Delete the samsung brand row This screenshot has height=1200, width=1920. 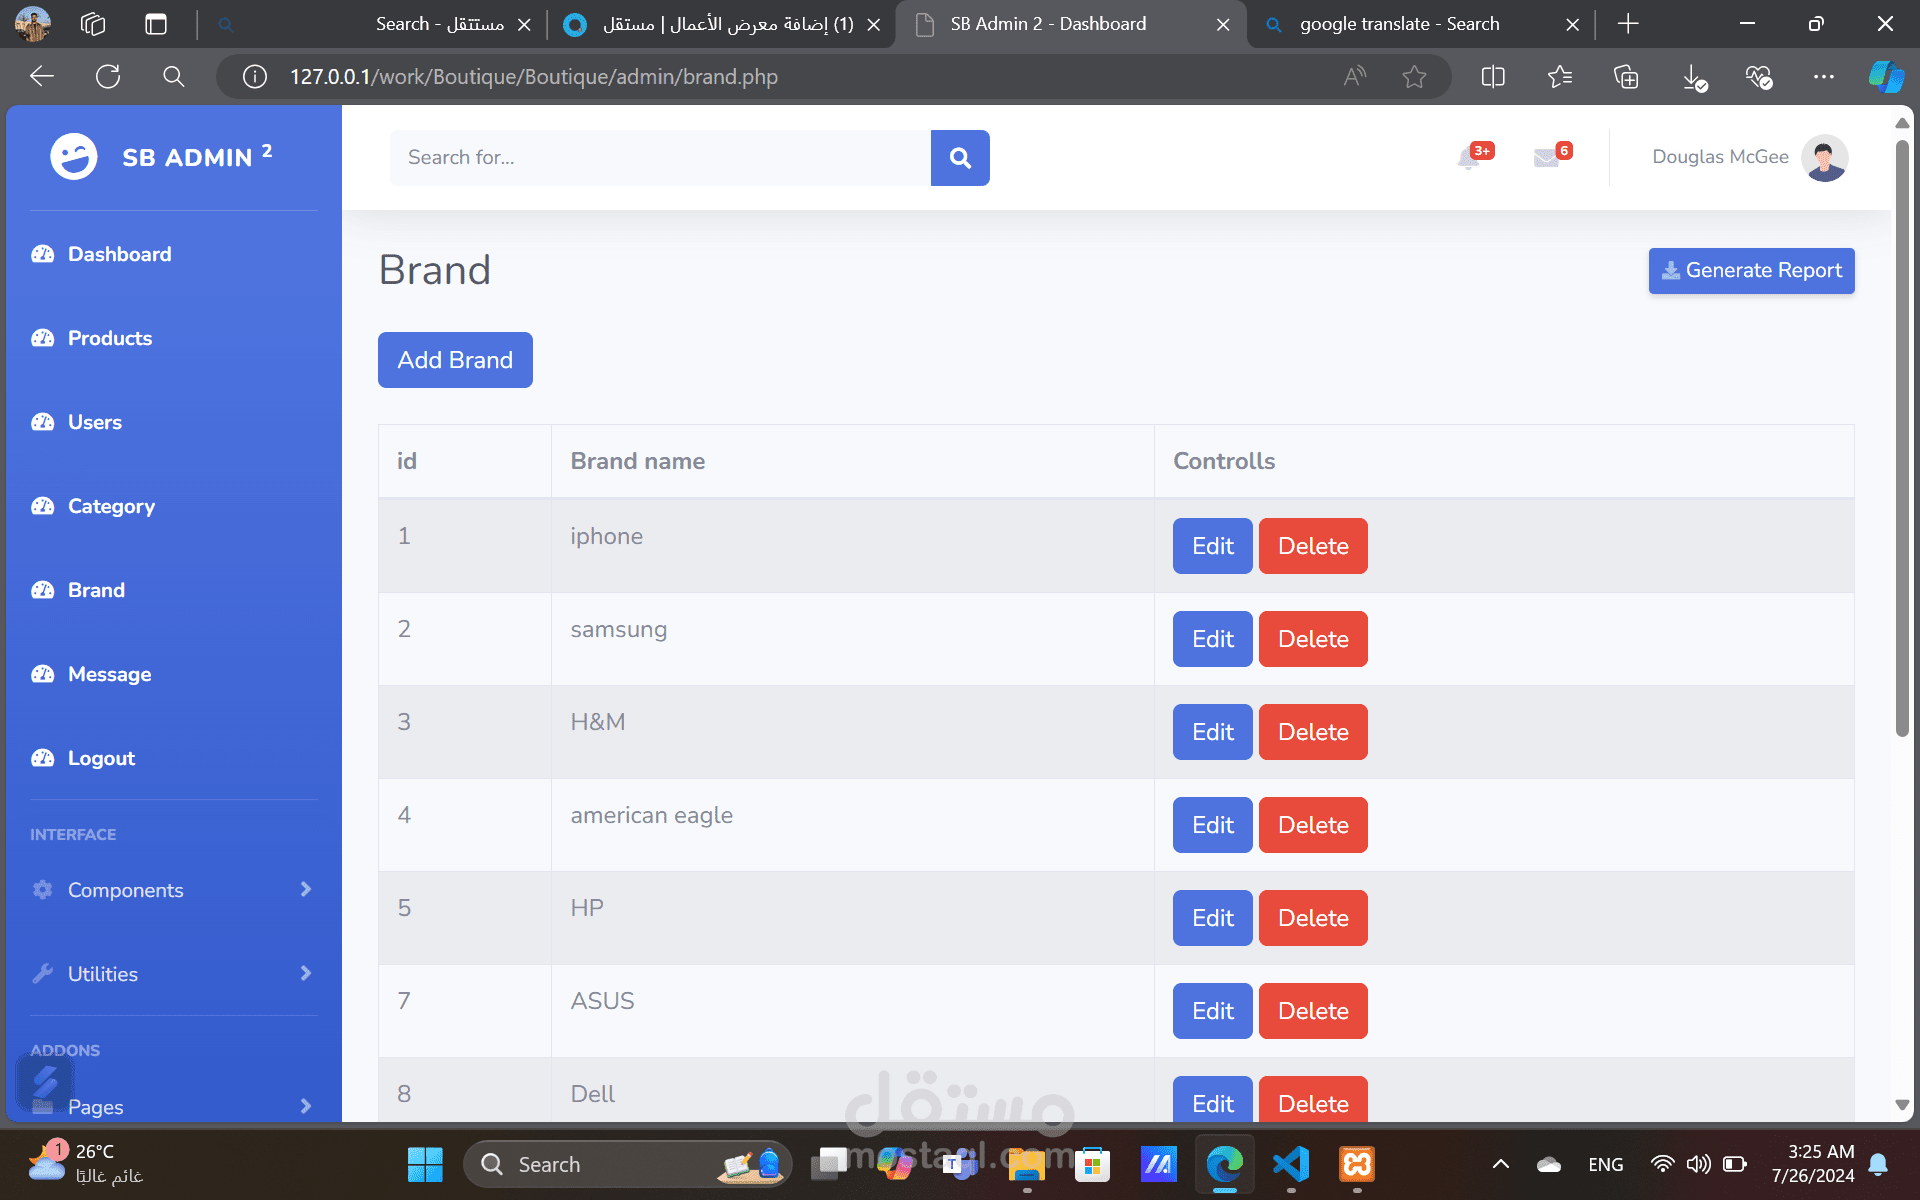(1312, 639)
